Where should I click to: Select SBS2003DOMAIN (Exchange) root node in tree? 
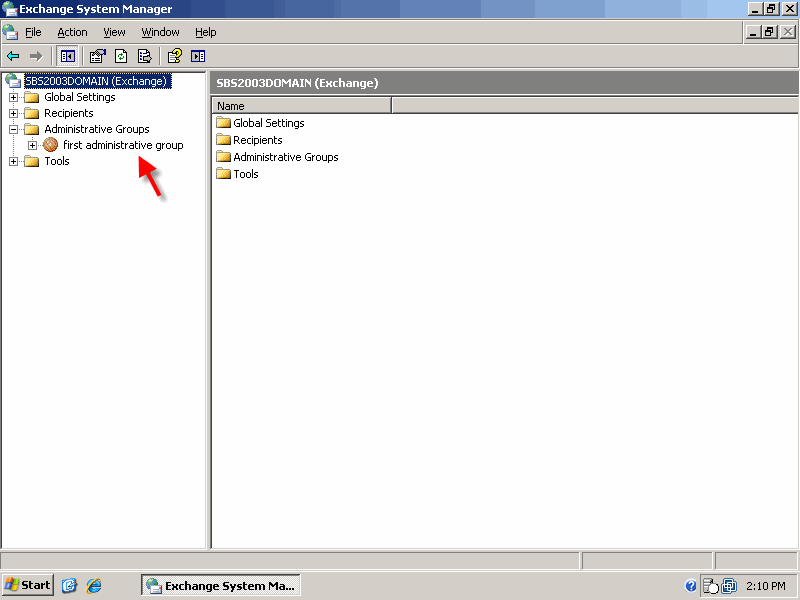[96, 81]
